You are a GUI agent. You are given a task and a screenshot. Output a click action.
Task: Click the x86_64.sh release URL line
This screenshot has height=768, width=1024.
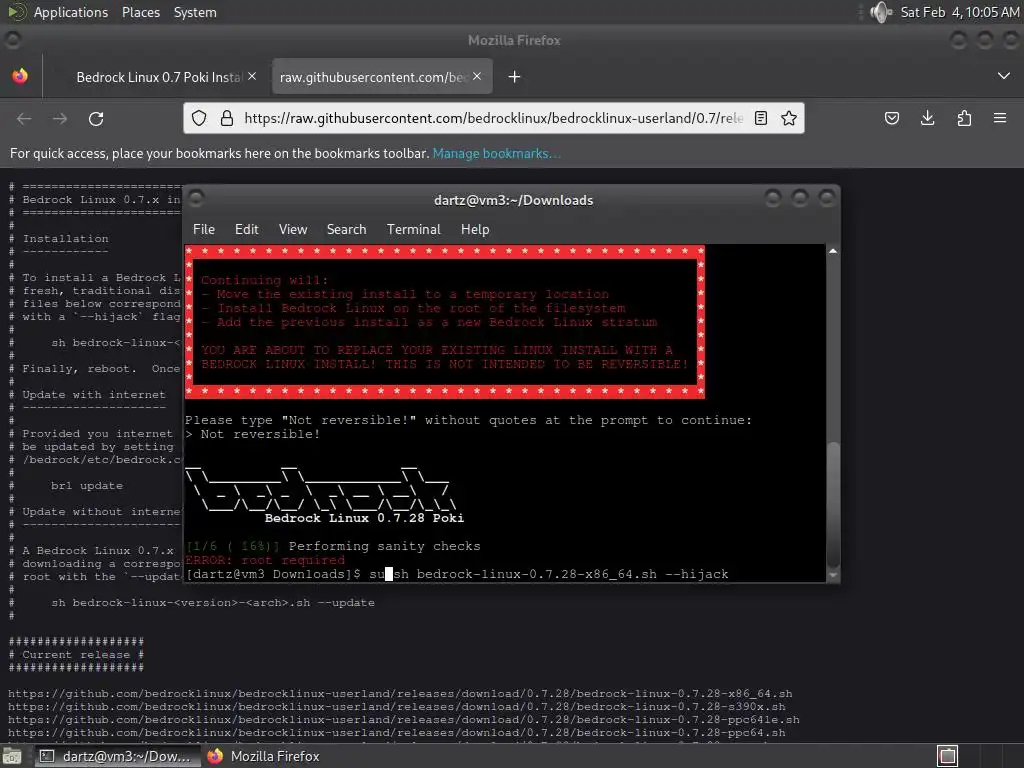point(400,694)
